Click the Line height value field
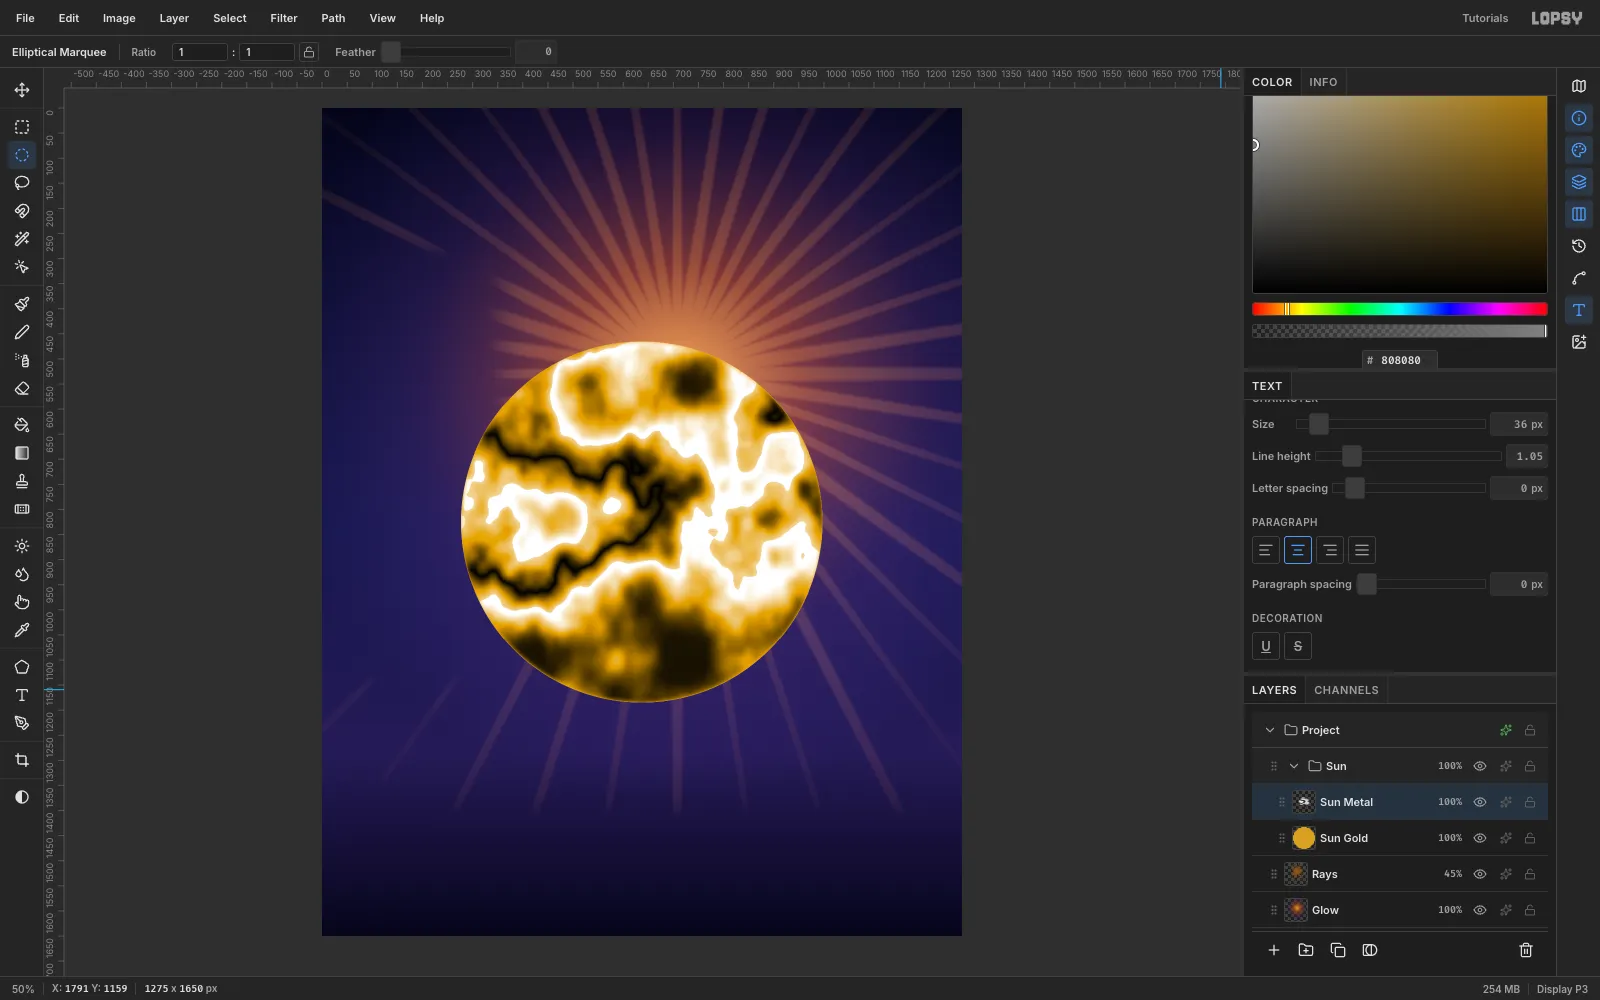 click(1527, 456)
